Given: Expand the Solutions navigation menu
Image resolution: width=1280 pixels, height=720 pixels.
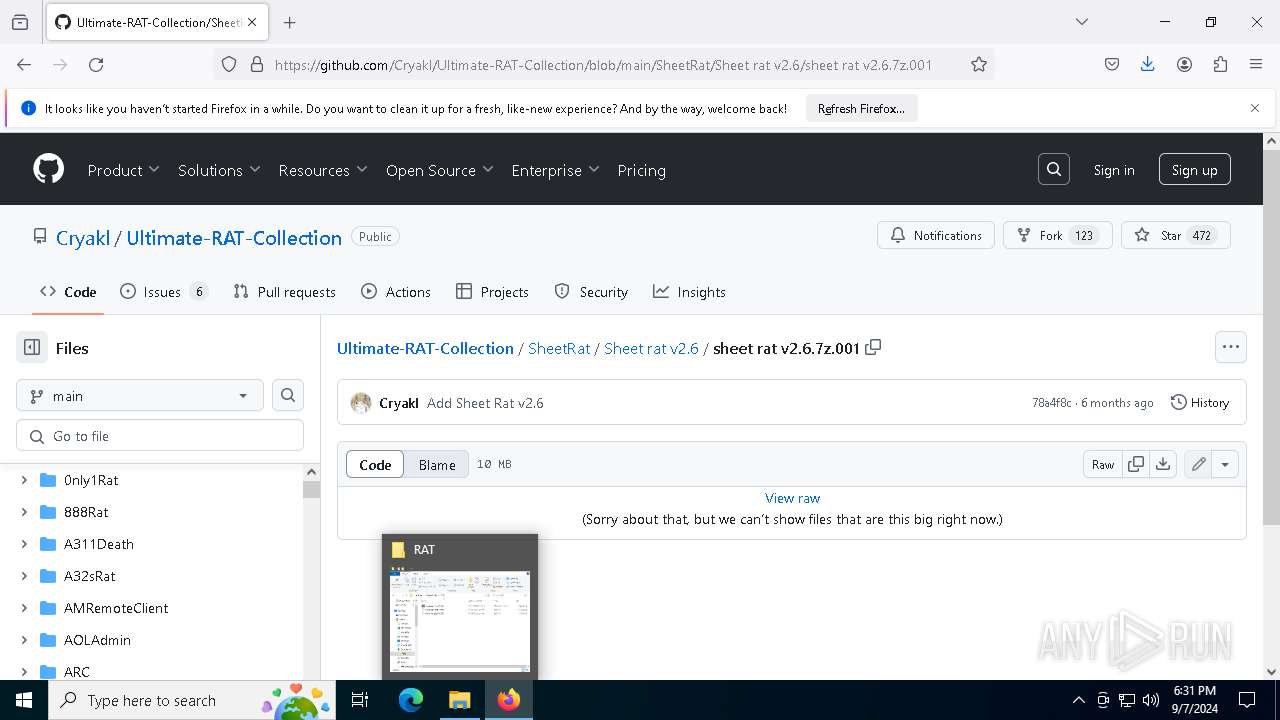Looking at the screenshot, I should tap(219, 170).
